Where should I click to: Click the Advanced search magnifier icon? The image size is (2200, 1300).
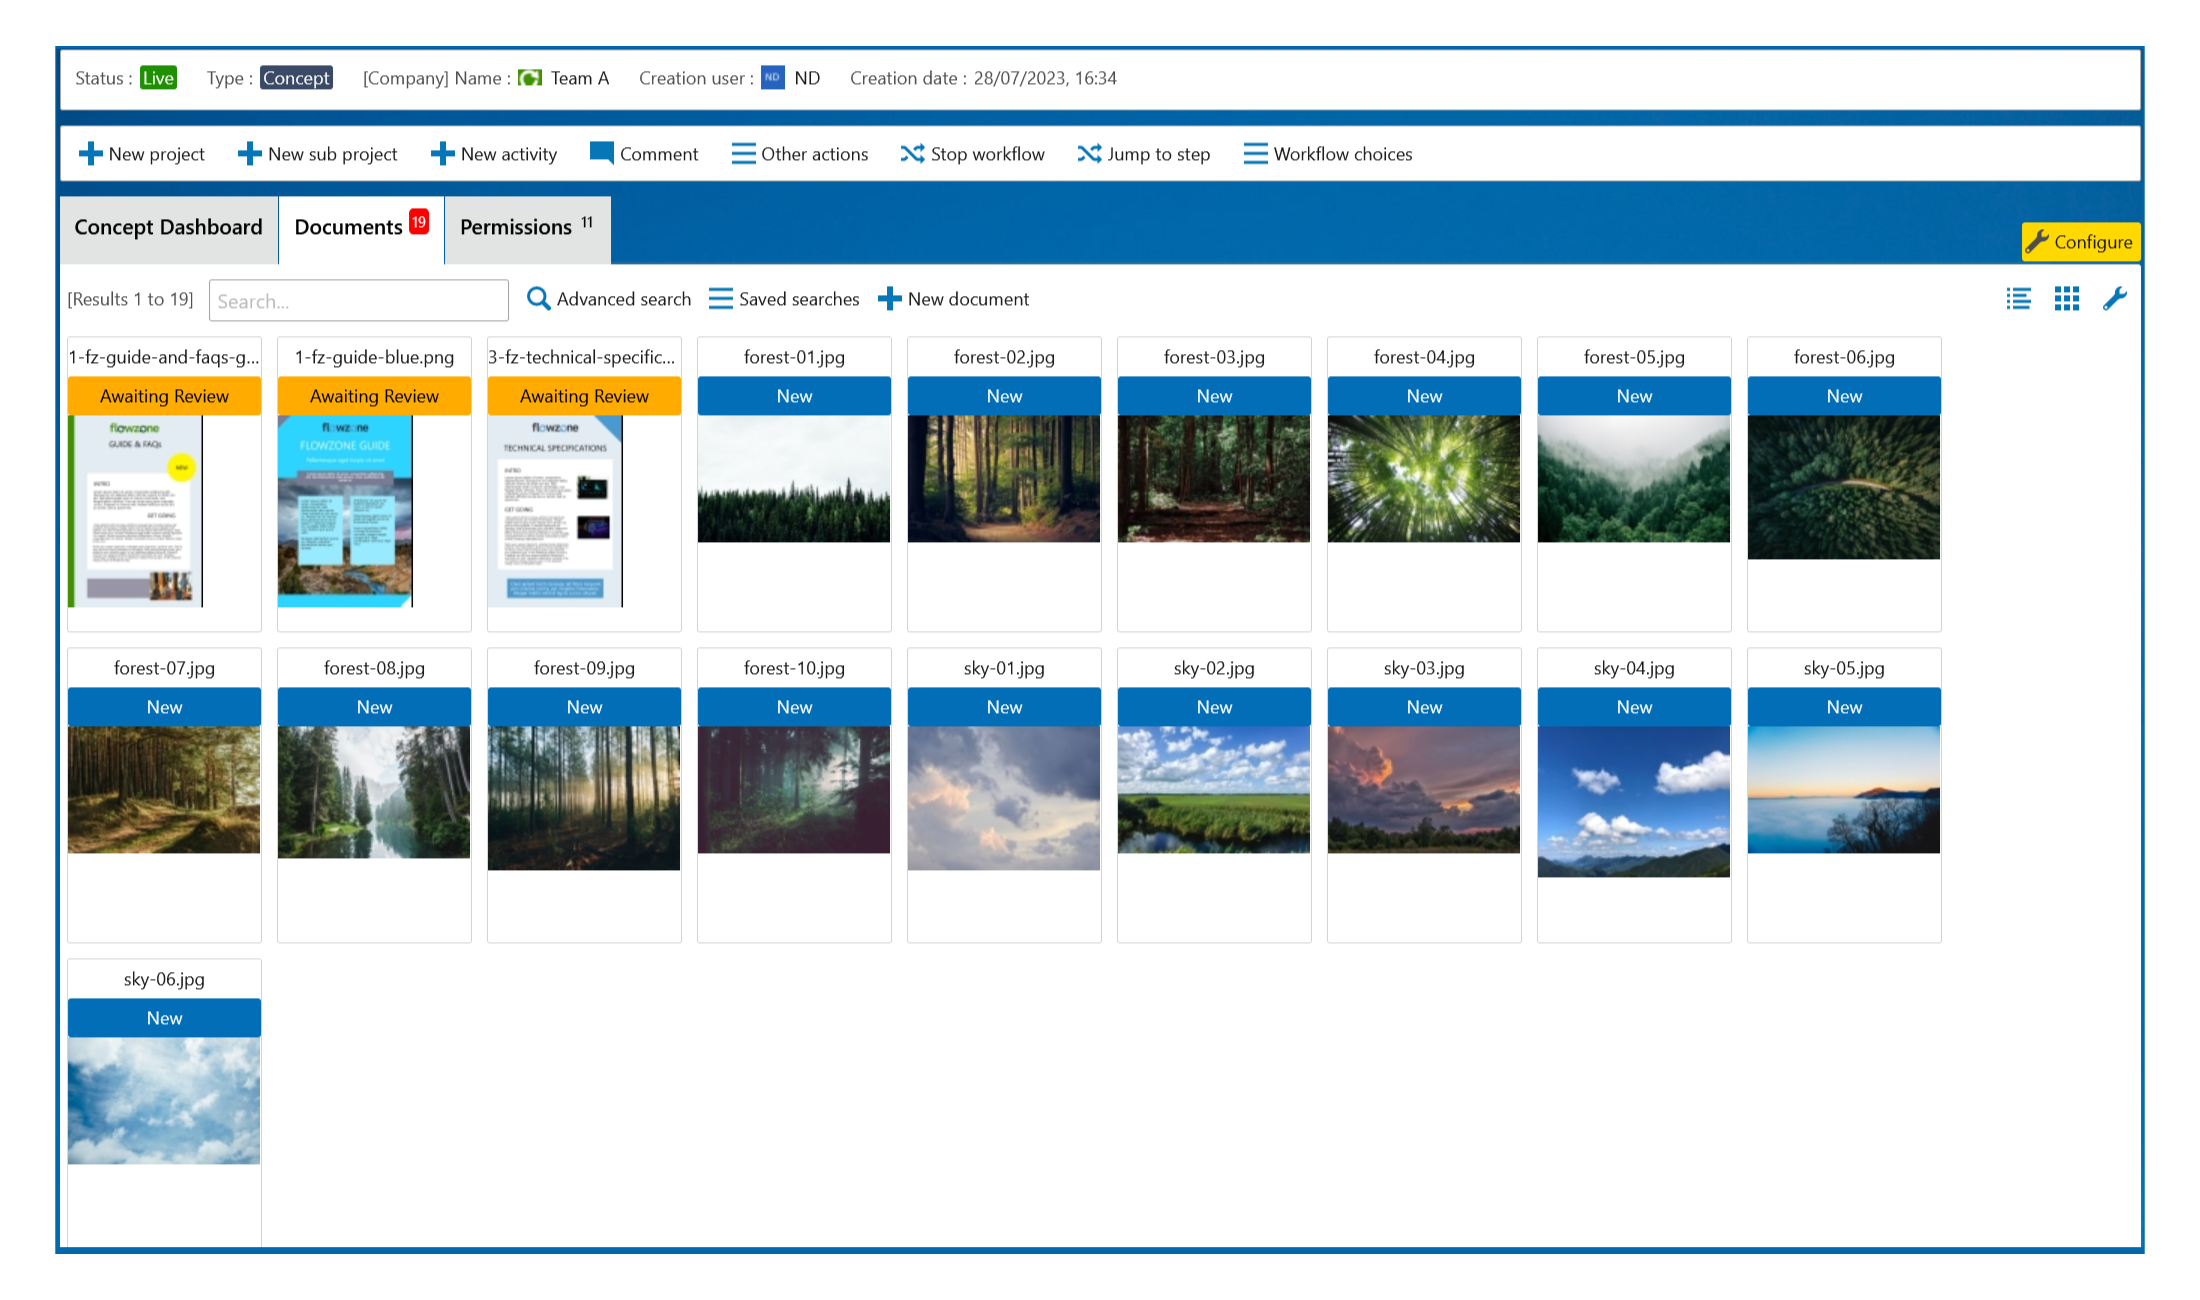pos(539,298)
